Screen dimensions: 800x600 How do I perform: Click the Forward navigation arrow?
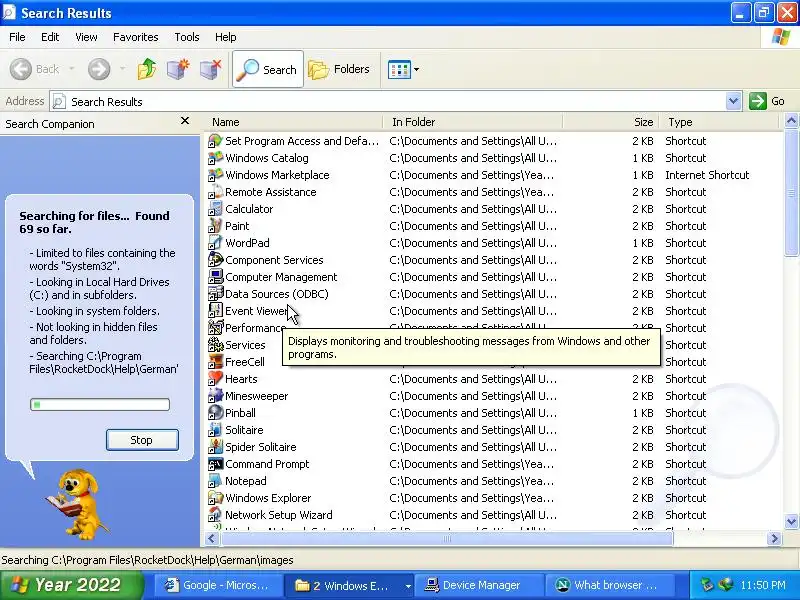point(99,69)
